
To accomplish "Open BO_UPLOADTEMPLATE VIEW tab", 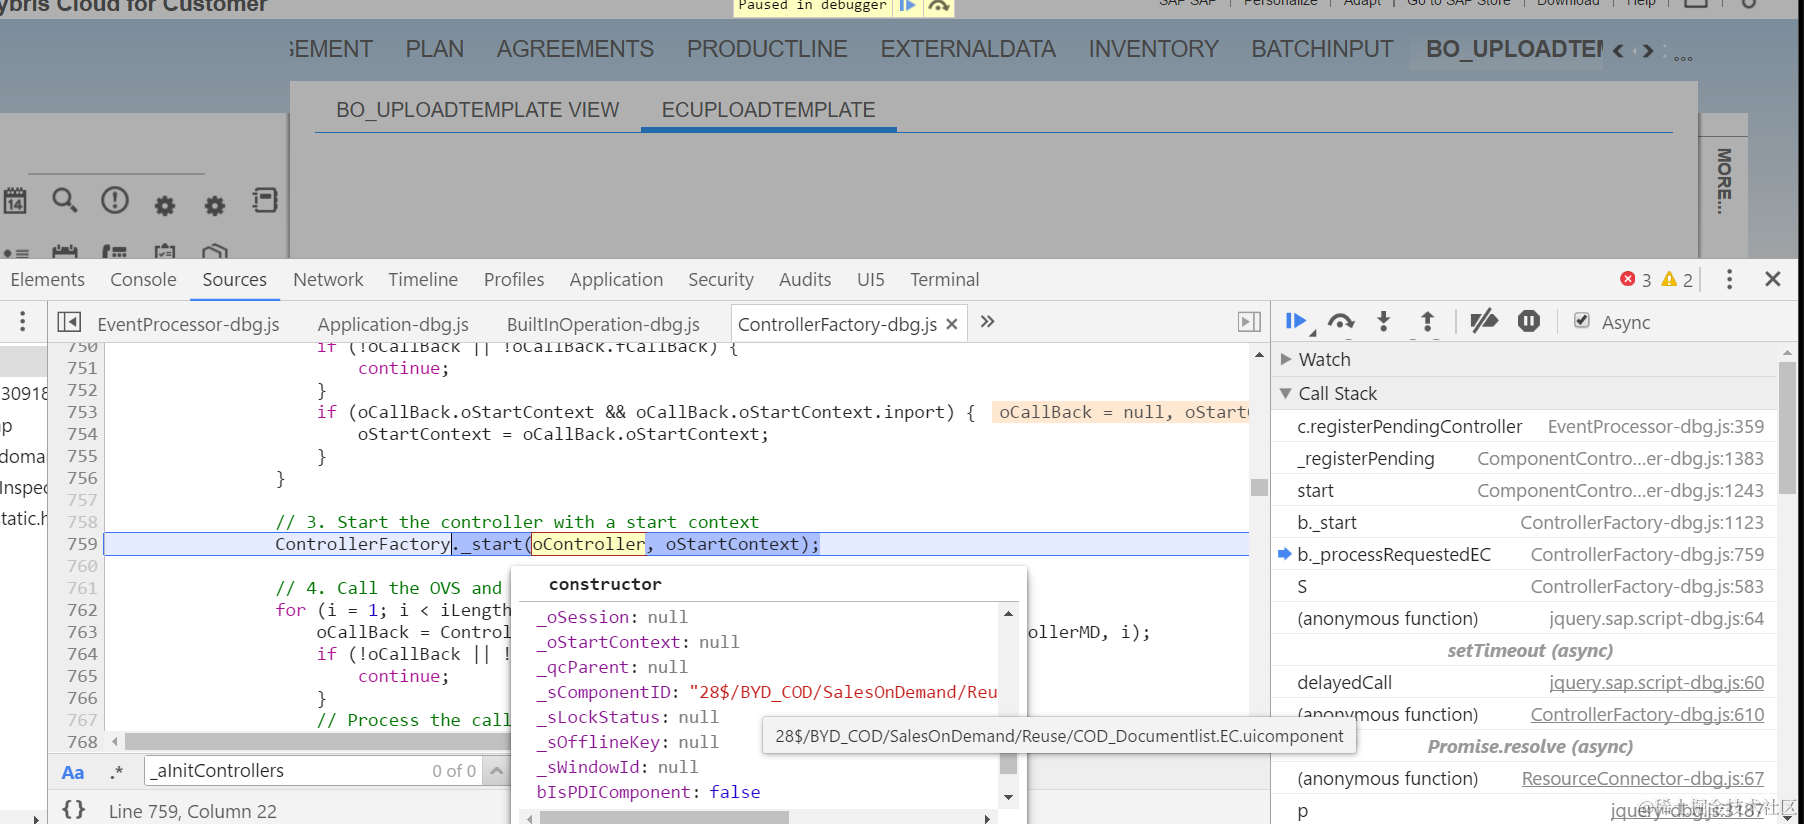I will 478,110.
